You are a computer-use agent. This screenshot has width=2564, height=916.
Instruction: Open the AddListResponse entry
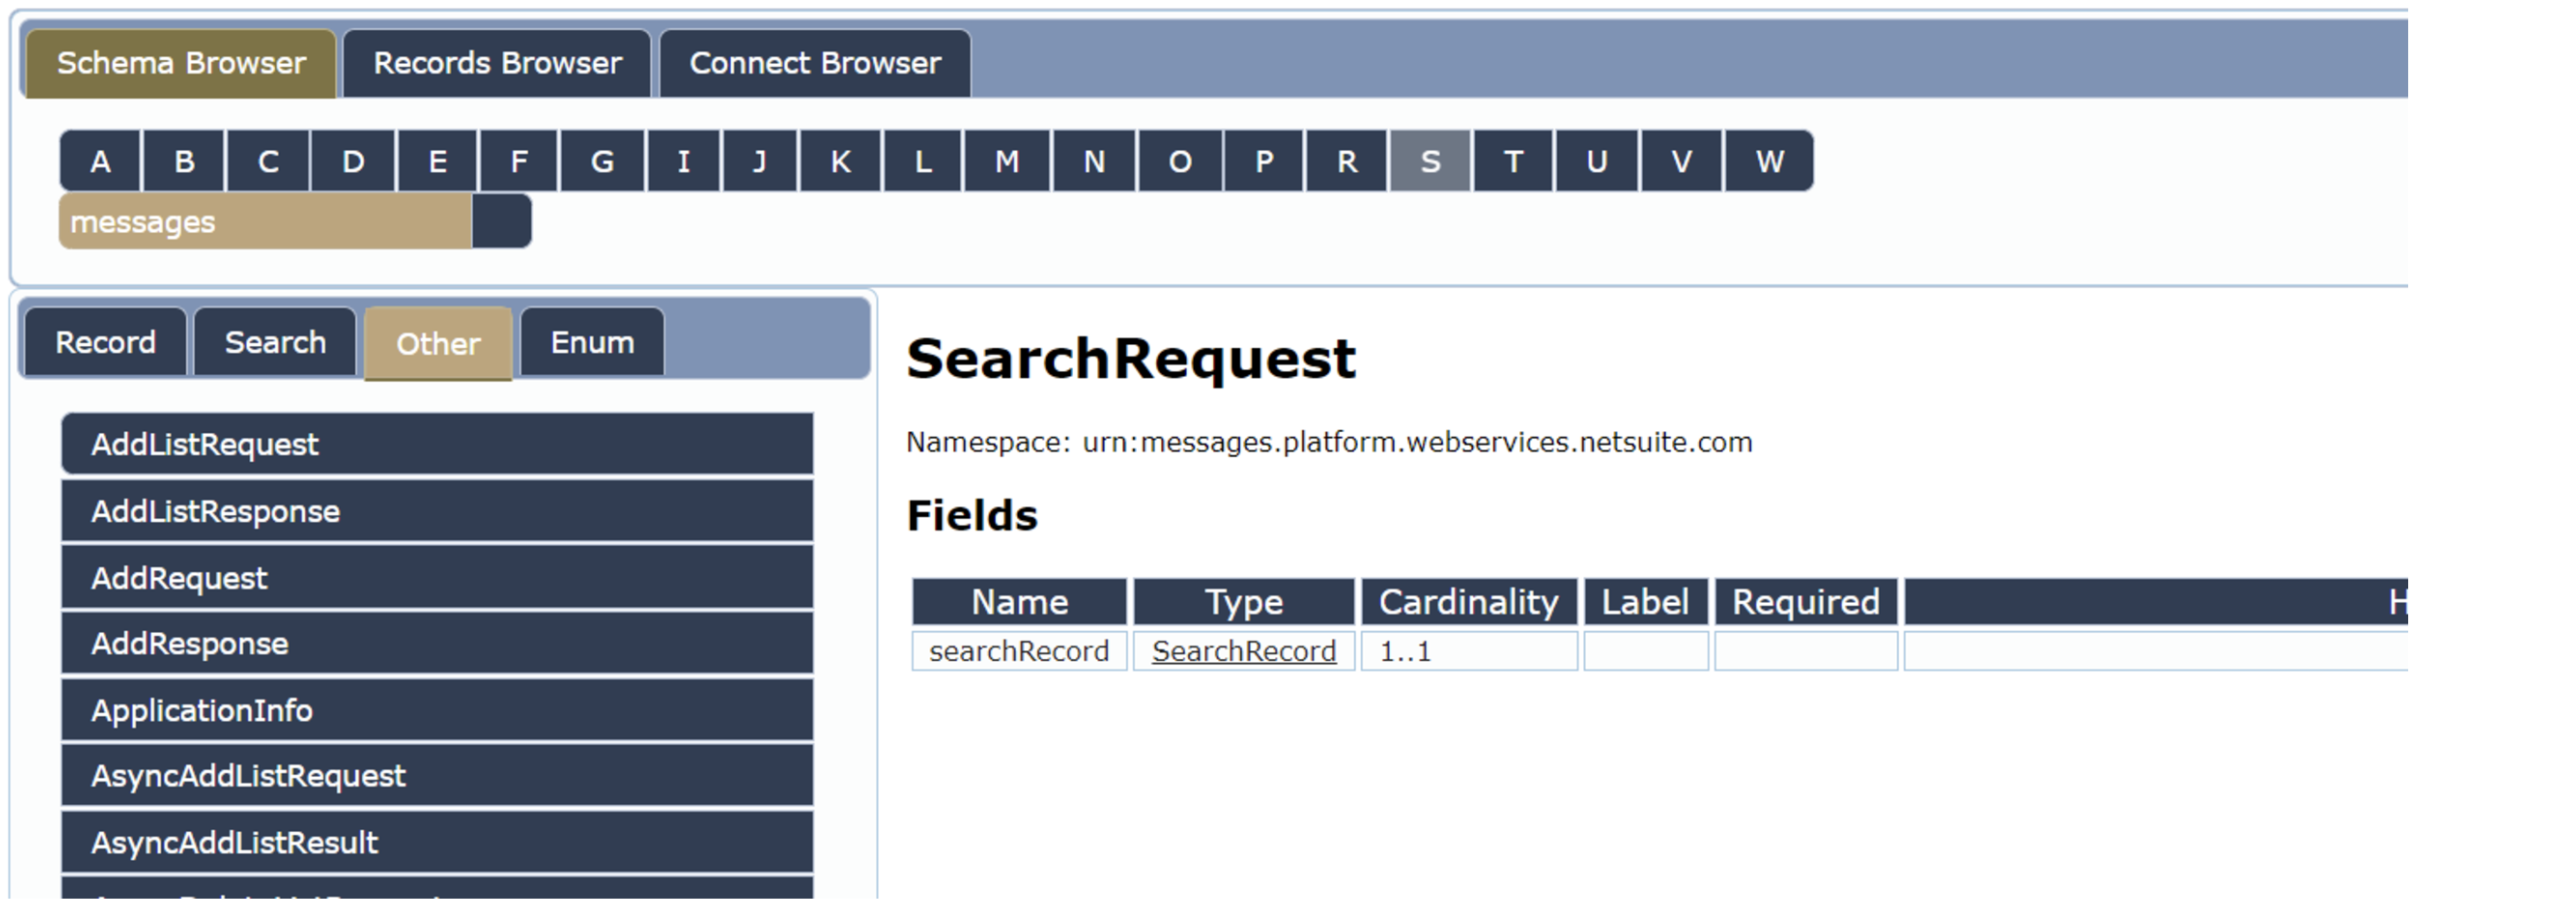pos(437,511)
